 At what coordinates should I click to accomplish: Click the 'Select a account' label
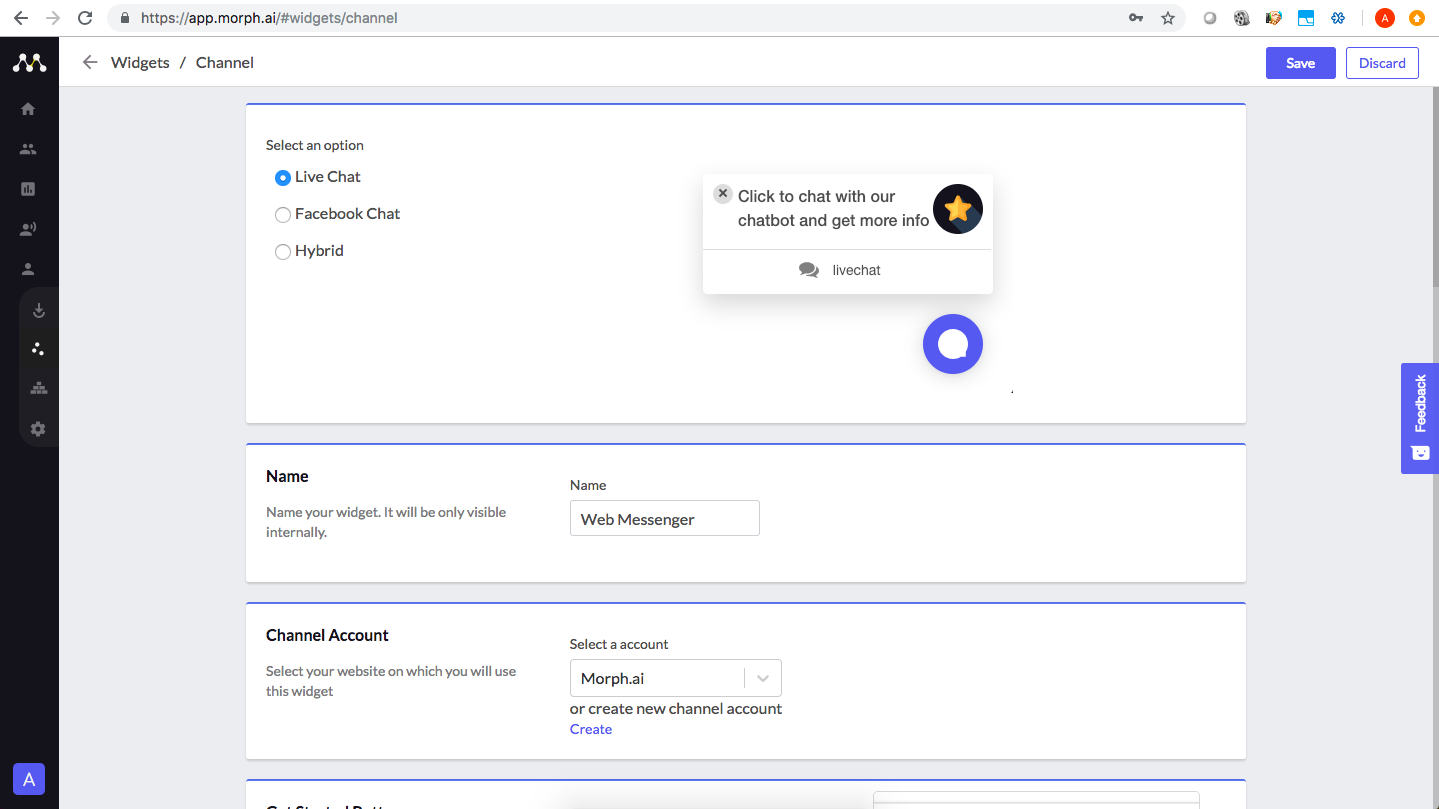click(619, 644)
